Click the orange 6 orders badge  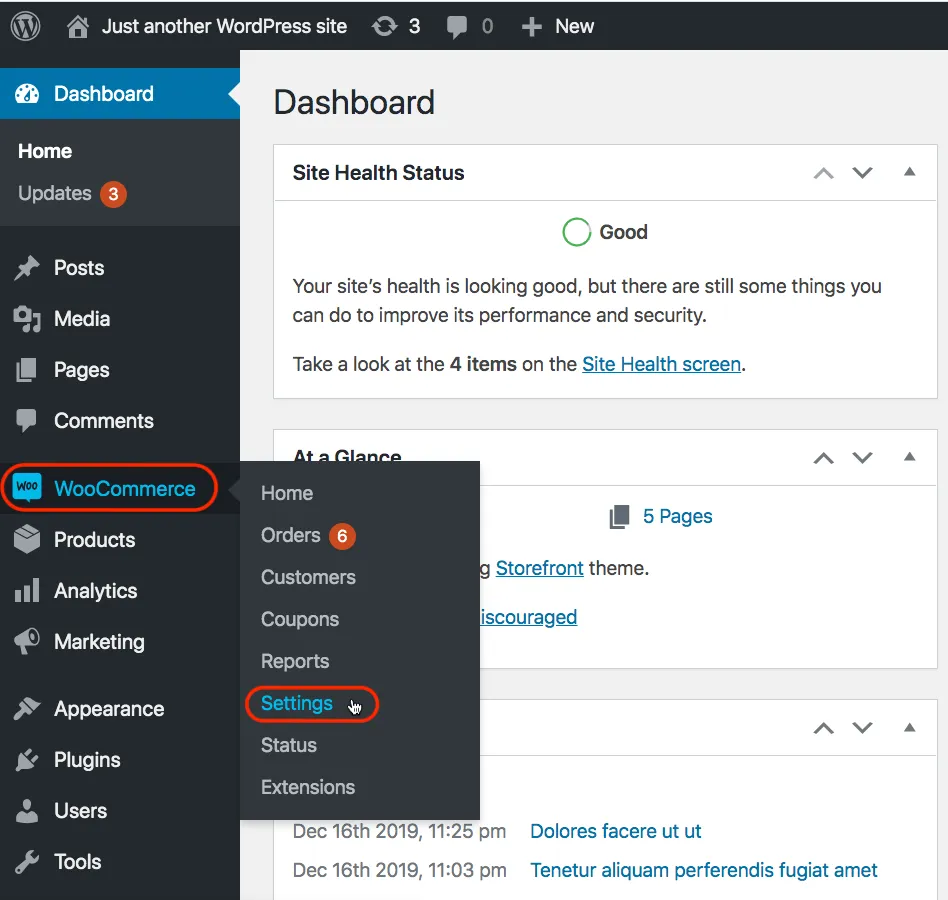(x=342, y=536)
